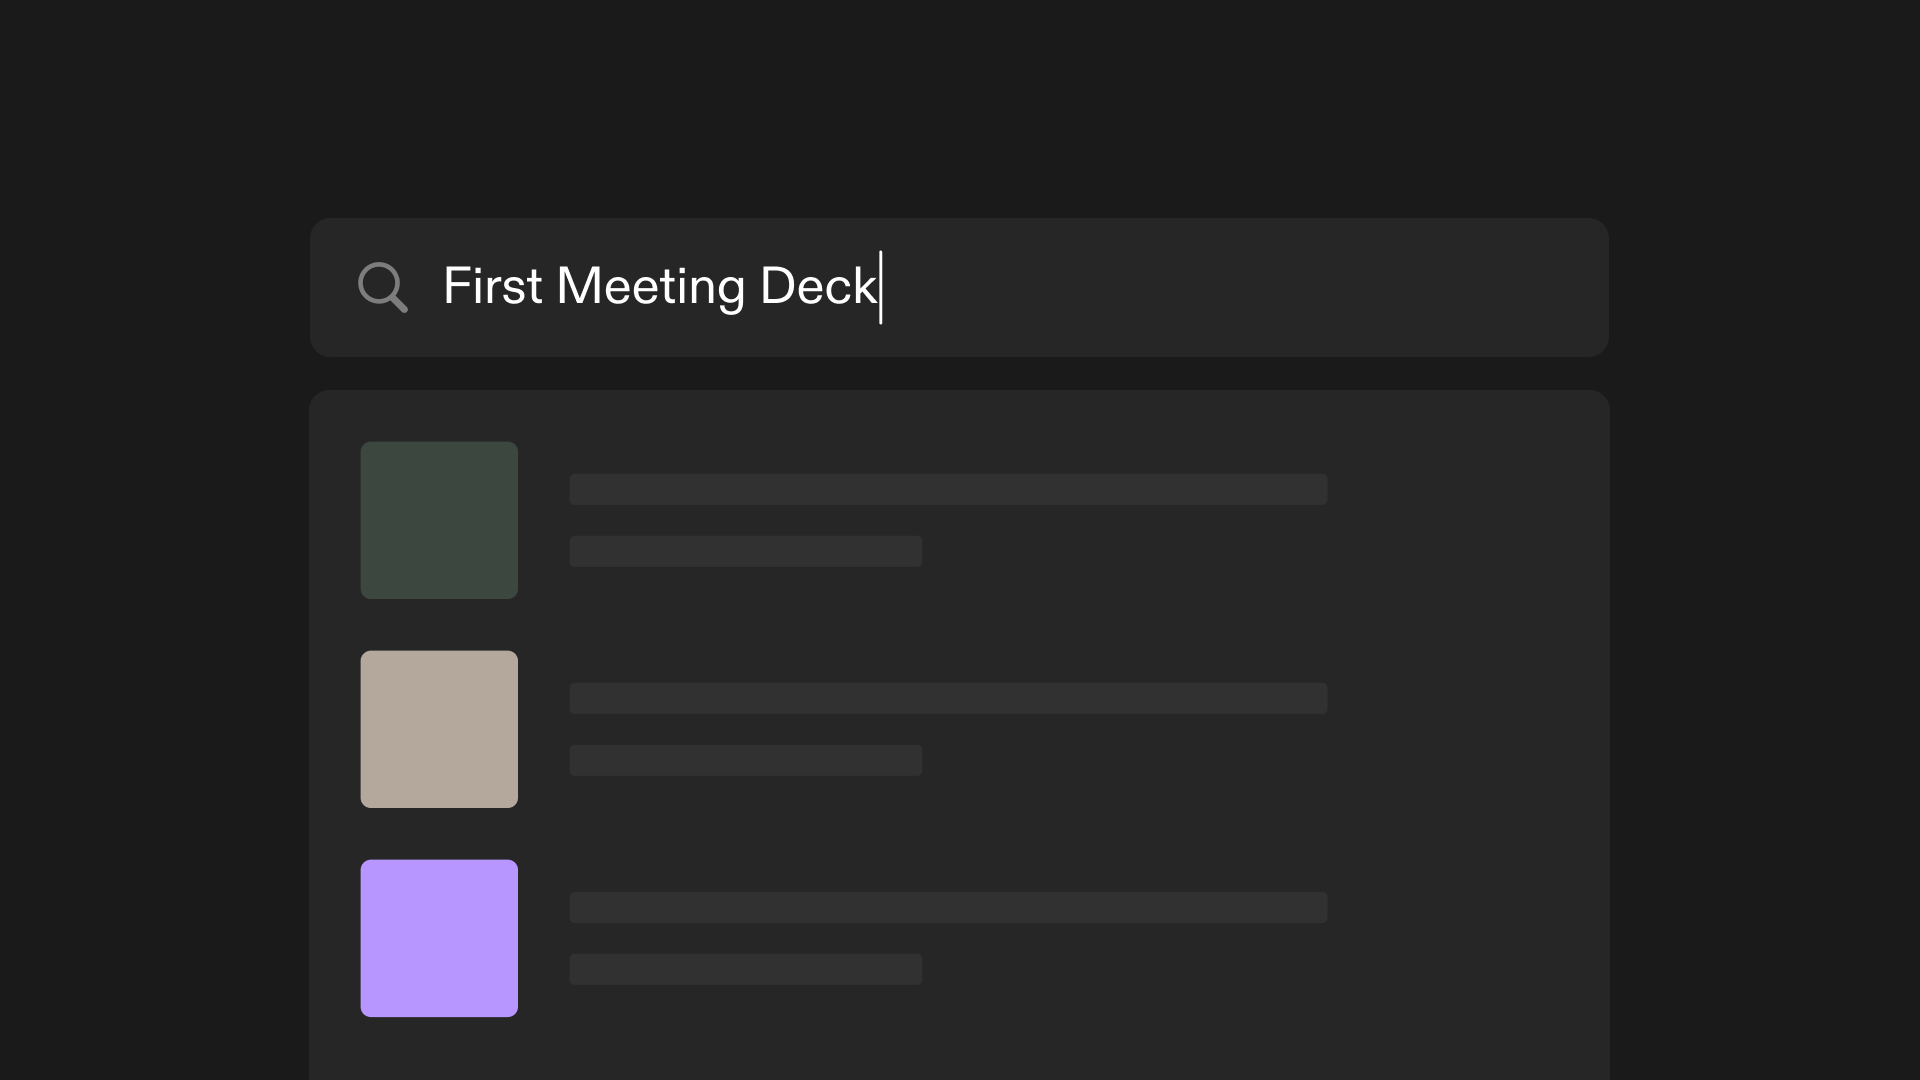Image resolution: width=1920 pixels, height=1080 pixels.
Task: Select the green deck thumbnail
Action: pyautogui.click(x=439, y=519)
